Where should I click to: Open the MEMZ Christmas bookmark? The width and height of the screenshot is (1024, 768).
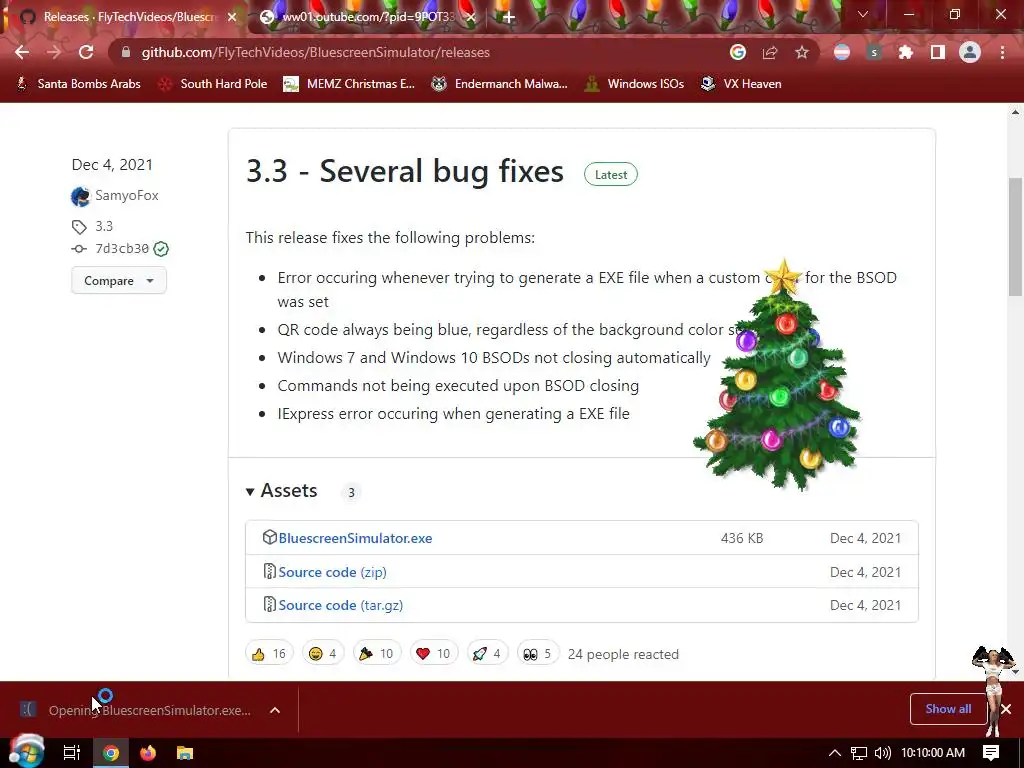tap(349, 84)
